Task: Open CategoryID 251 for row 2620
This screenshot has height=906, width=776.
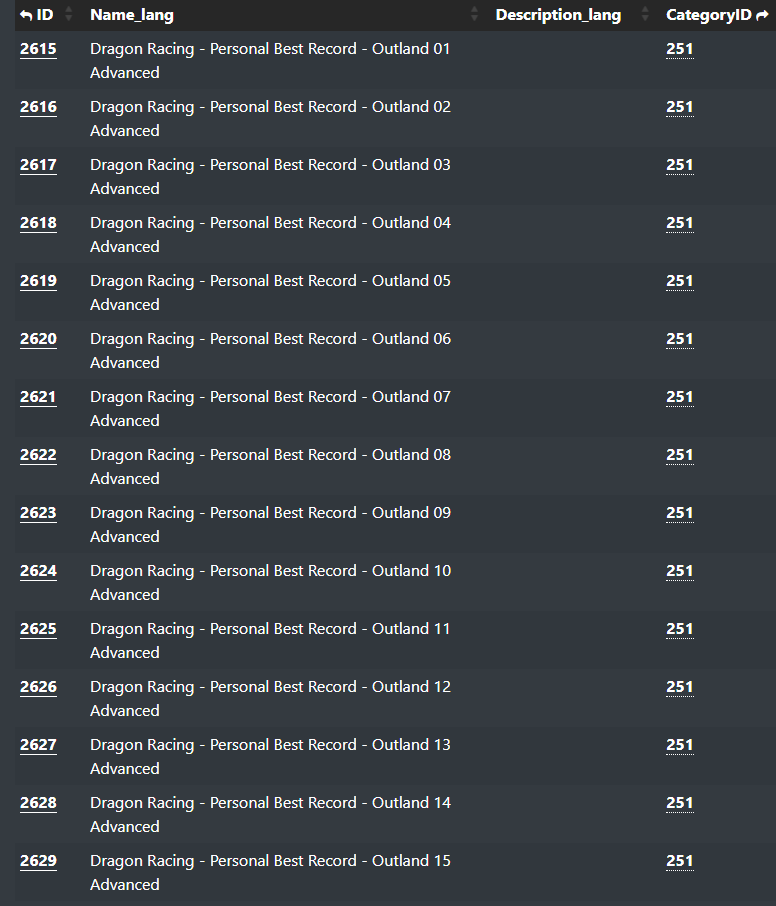Action: (x=680, y=339)
